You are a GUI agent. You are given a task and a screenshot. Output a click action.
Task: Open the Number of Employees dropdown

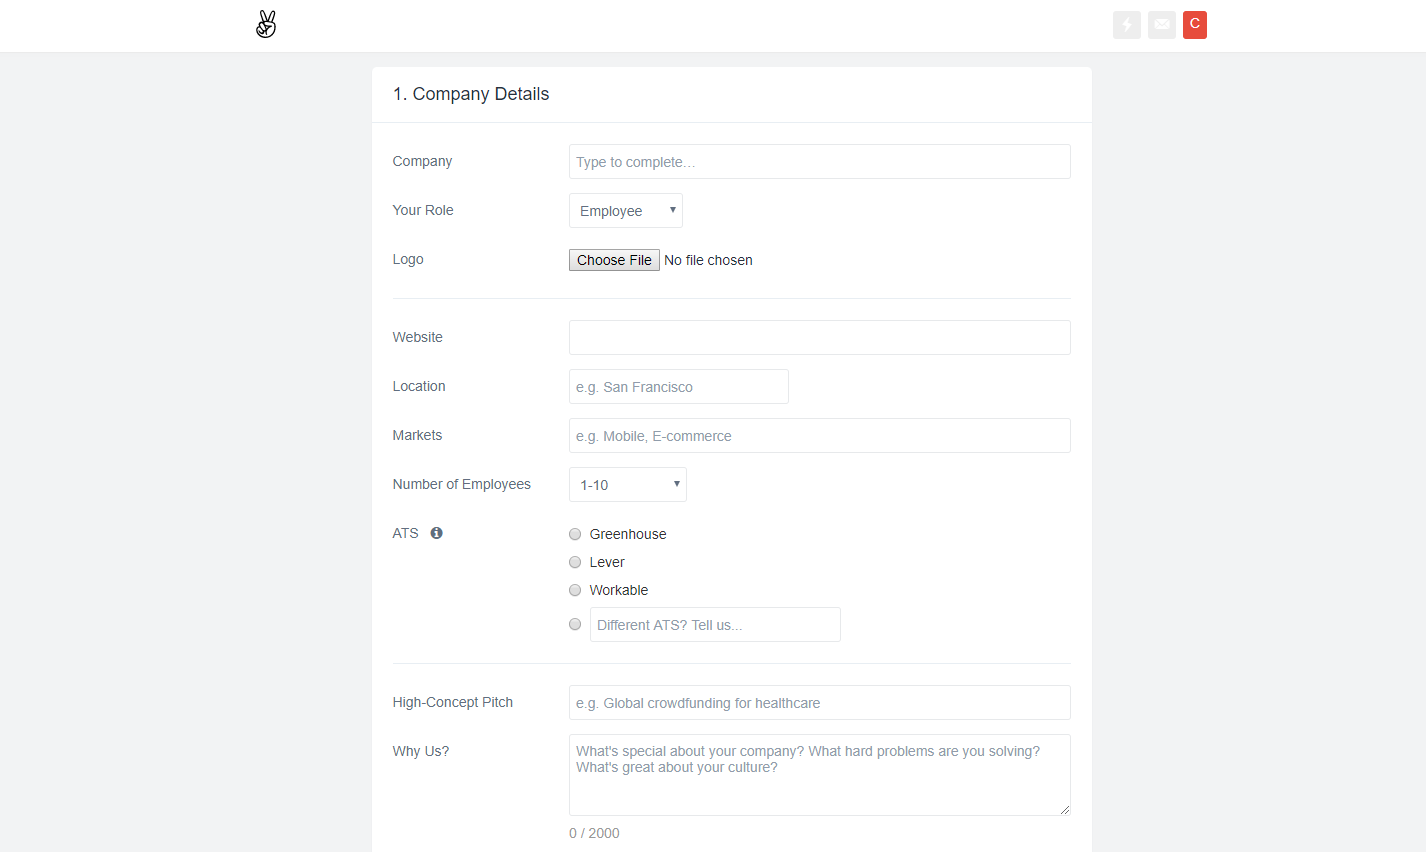pos(628,485)
